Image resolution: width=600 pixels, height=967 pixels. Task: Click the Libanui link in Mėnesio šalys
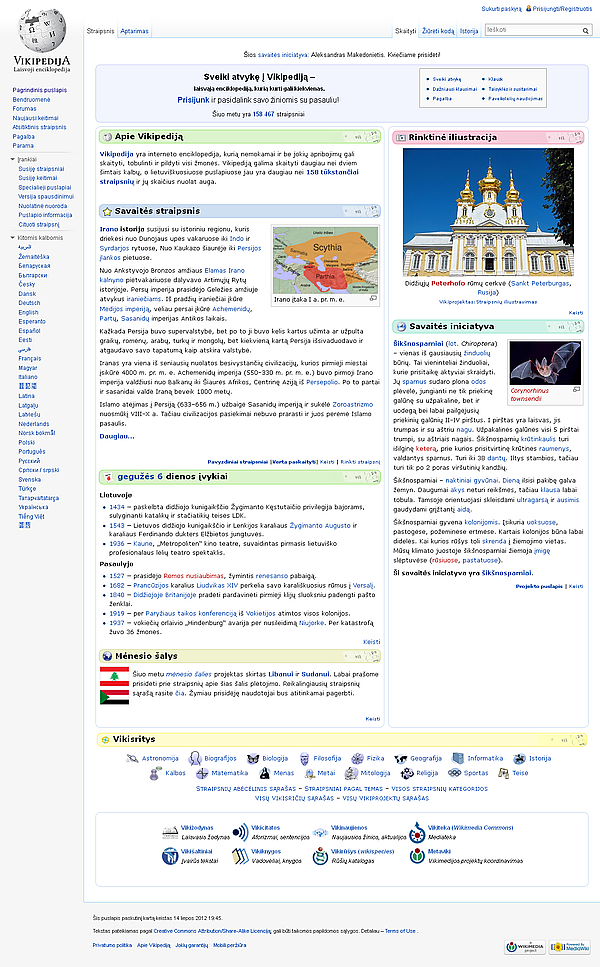point(281,674)
